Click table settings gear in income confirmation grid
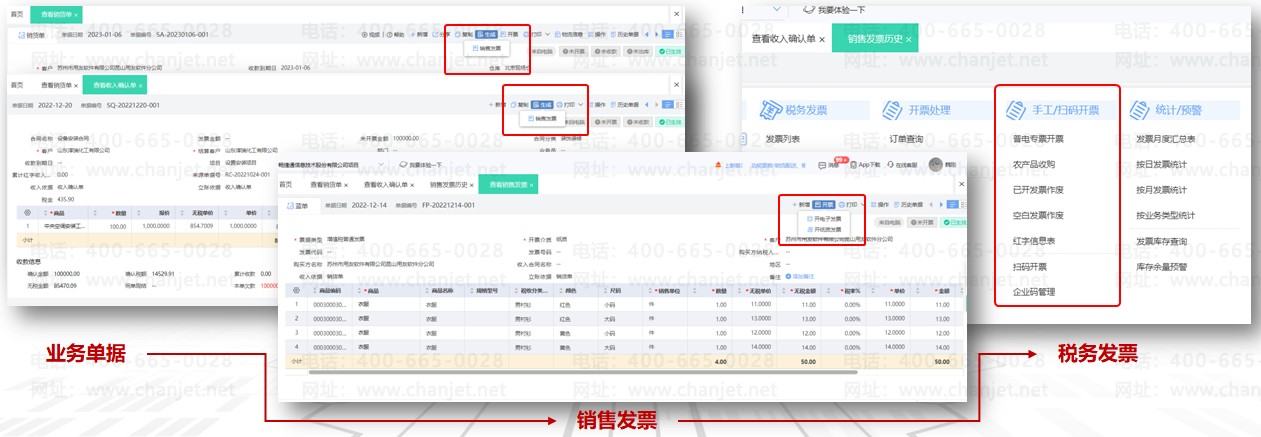 click(x=26, y=213)
